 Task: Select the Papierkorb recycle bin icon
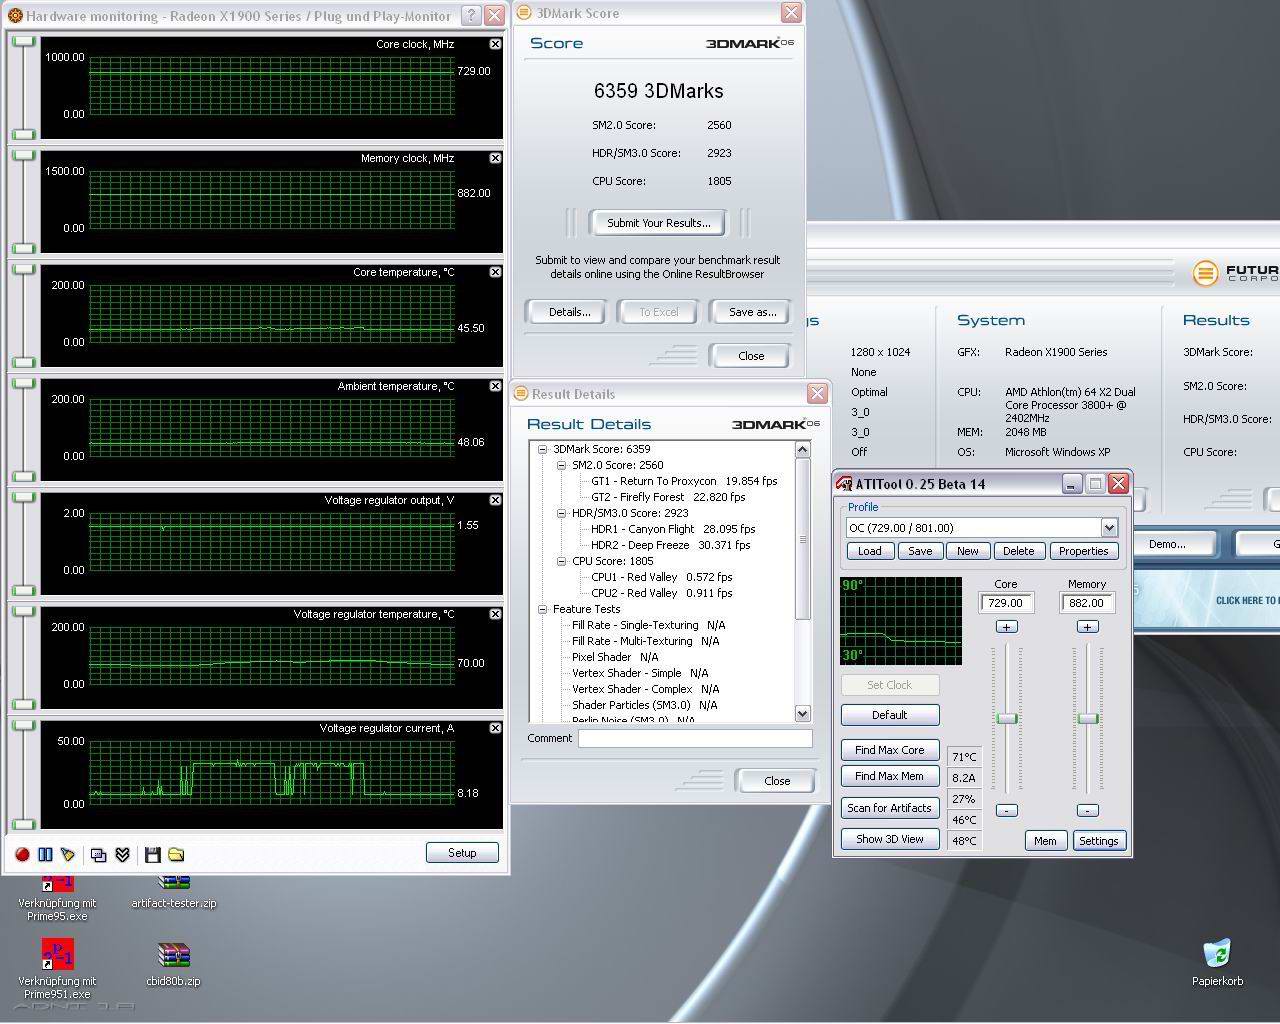click(x=1217, y=962)
